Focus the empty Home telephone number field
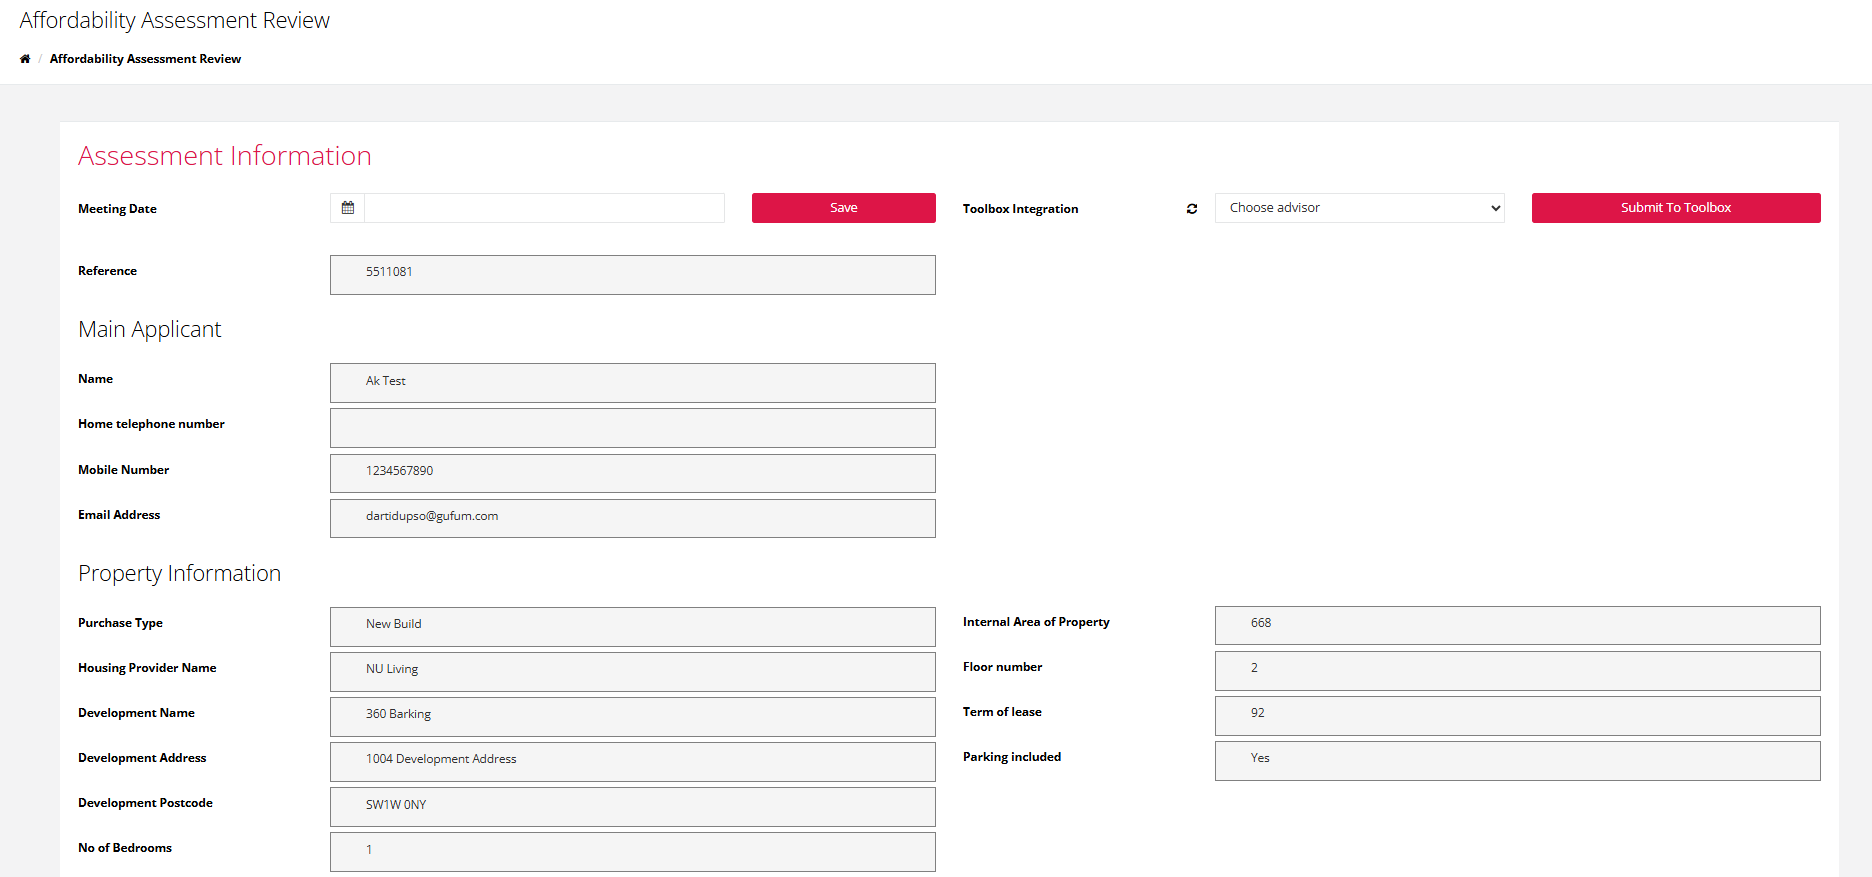The height and width of the screenshot is (877, 1872). [x=632, y=428]
